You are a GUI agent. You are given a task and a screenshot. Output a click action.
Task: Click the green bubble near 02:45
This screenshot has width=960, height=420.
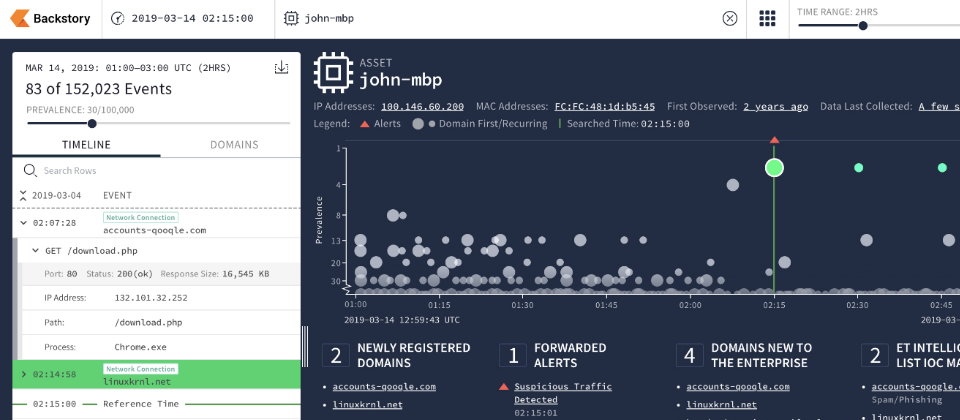pos(942,167)
